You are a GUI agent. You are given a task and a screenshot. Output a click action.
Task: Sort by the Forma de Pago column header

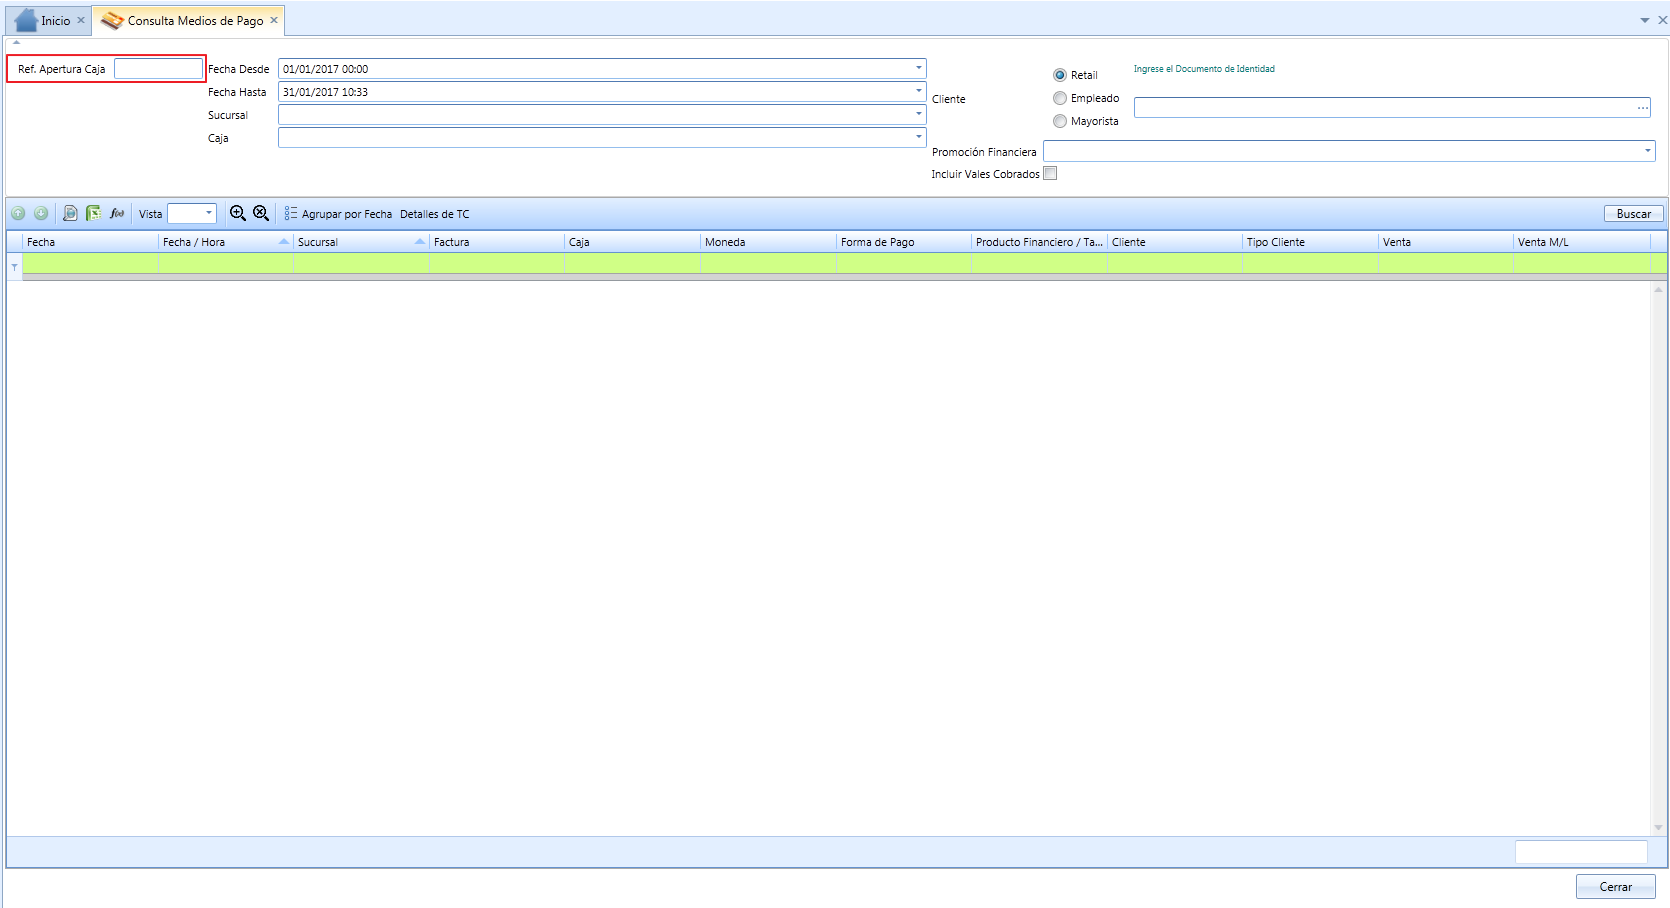904,242
